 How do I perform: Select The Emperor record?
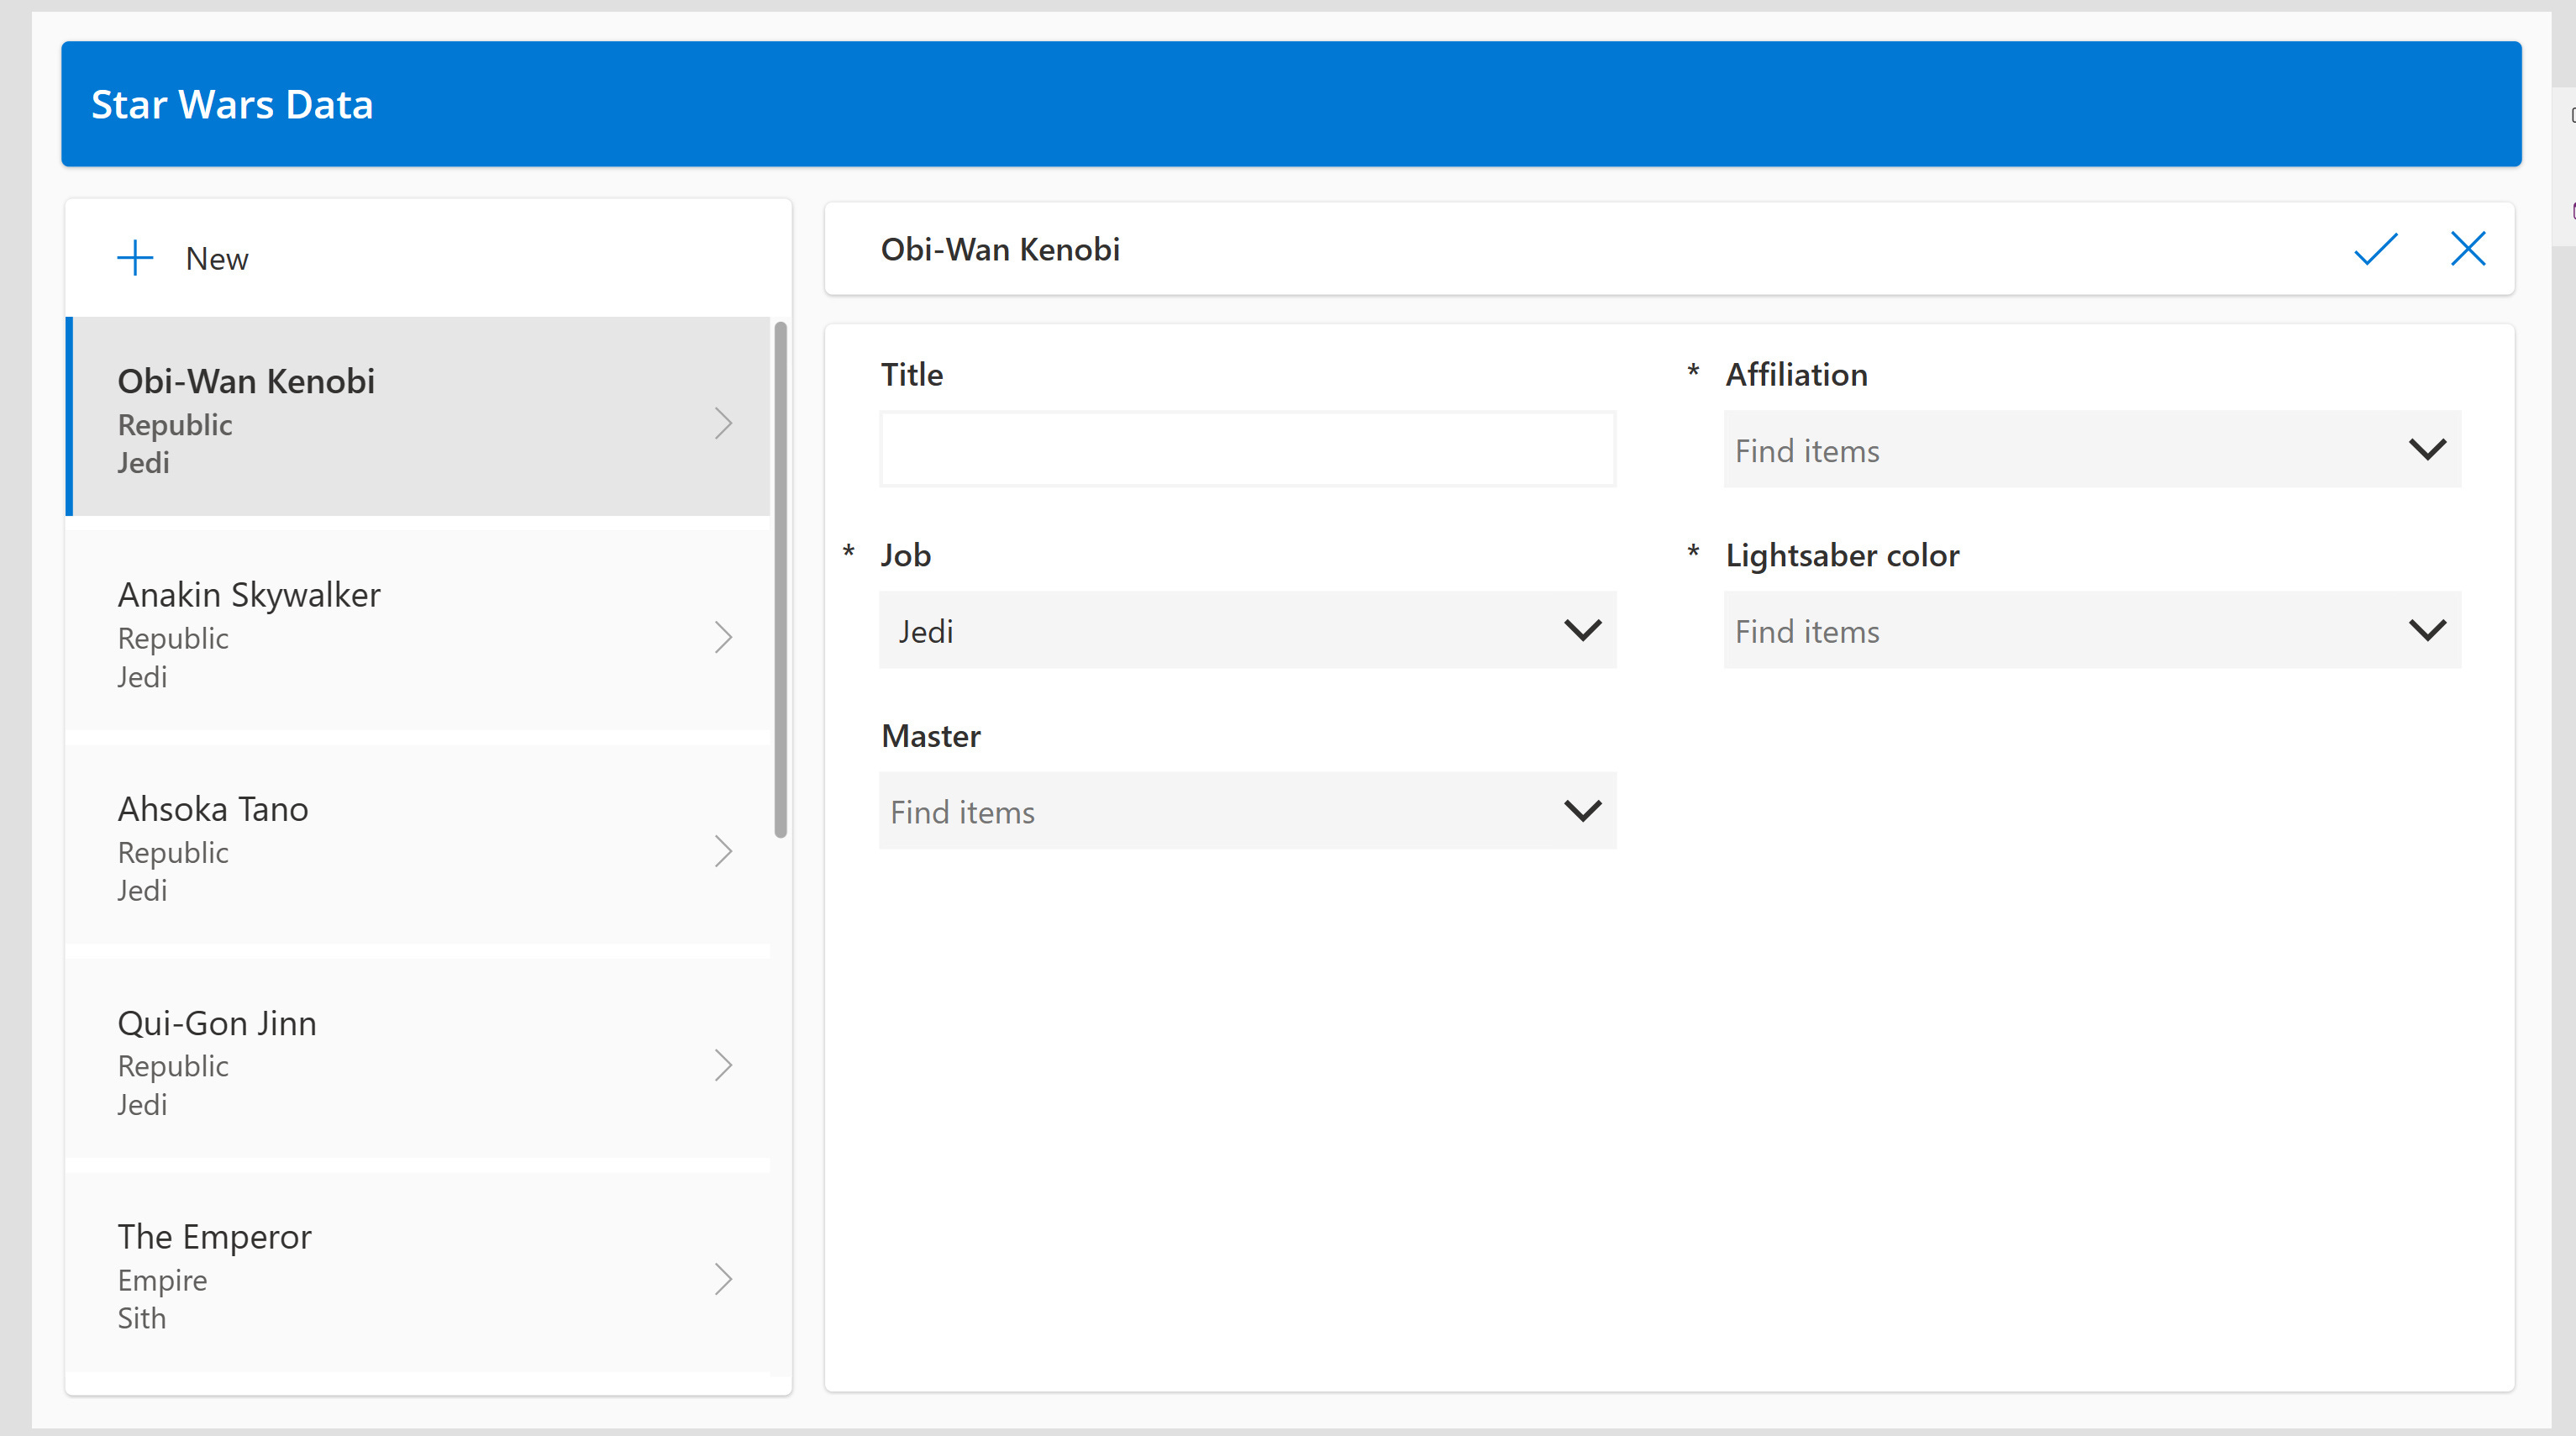tap(215, 1237)
